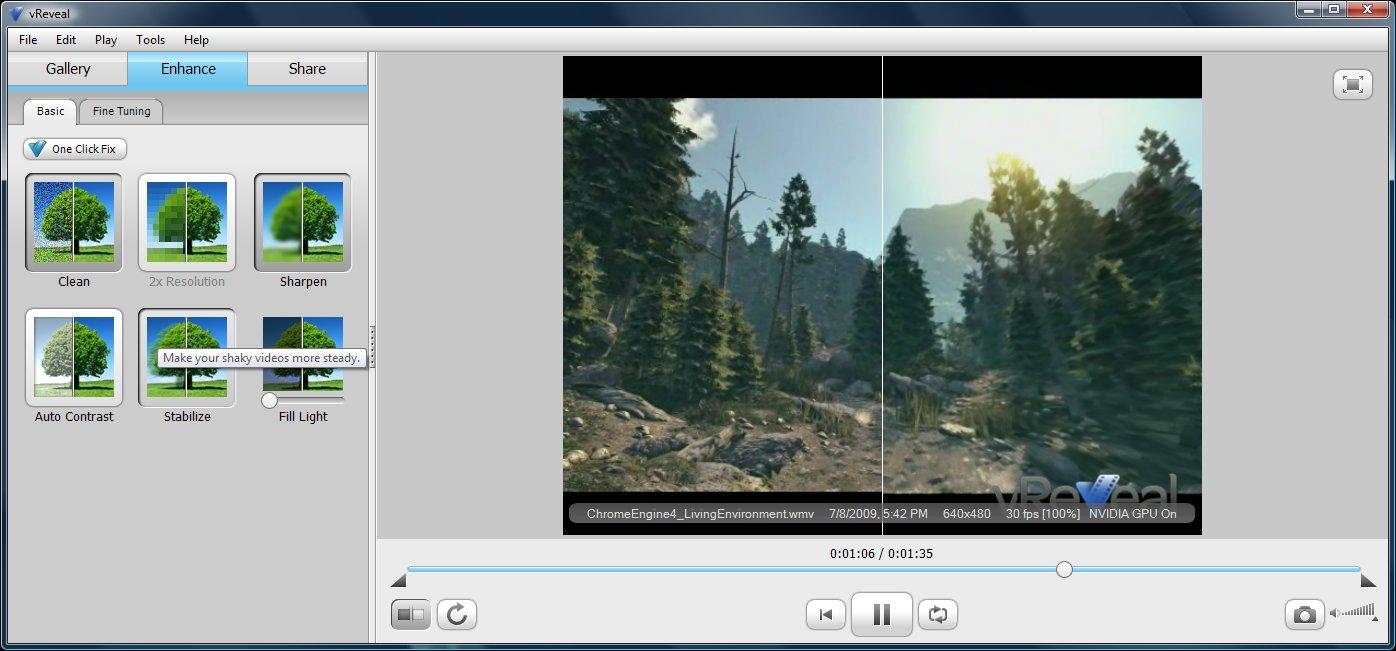Mute audio with the speaker icon
Viewport: 1396px width, 651px height.
coord(1334,613)
